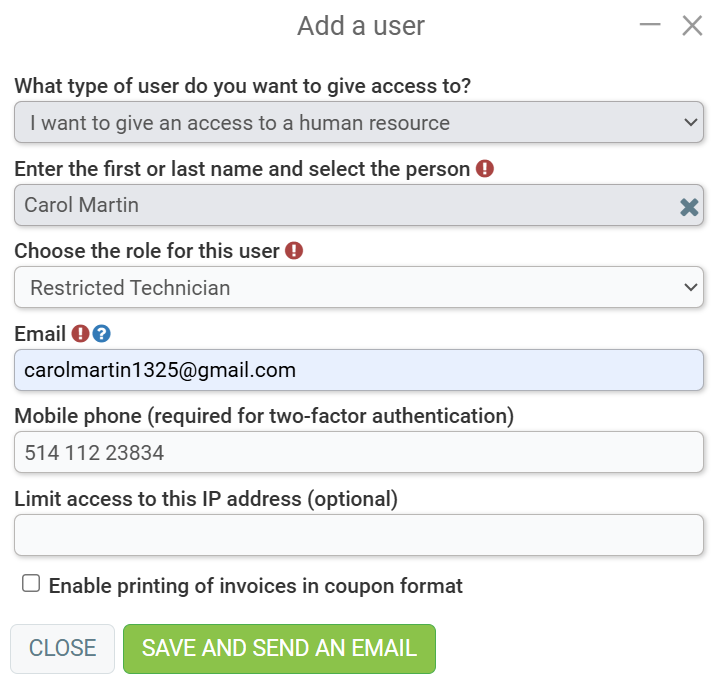Click the red exclamation icon beside Email
The height and width of the screenshot is (680, 715).
[x=80, y=334]
